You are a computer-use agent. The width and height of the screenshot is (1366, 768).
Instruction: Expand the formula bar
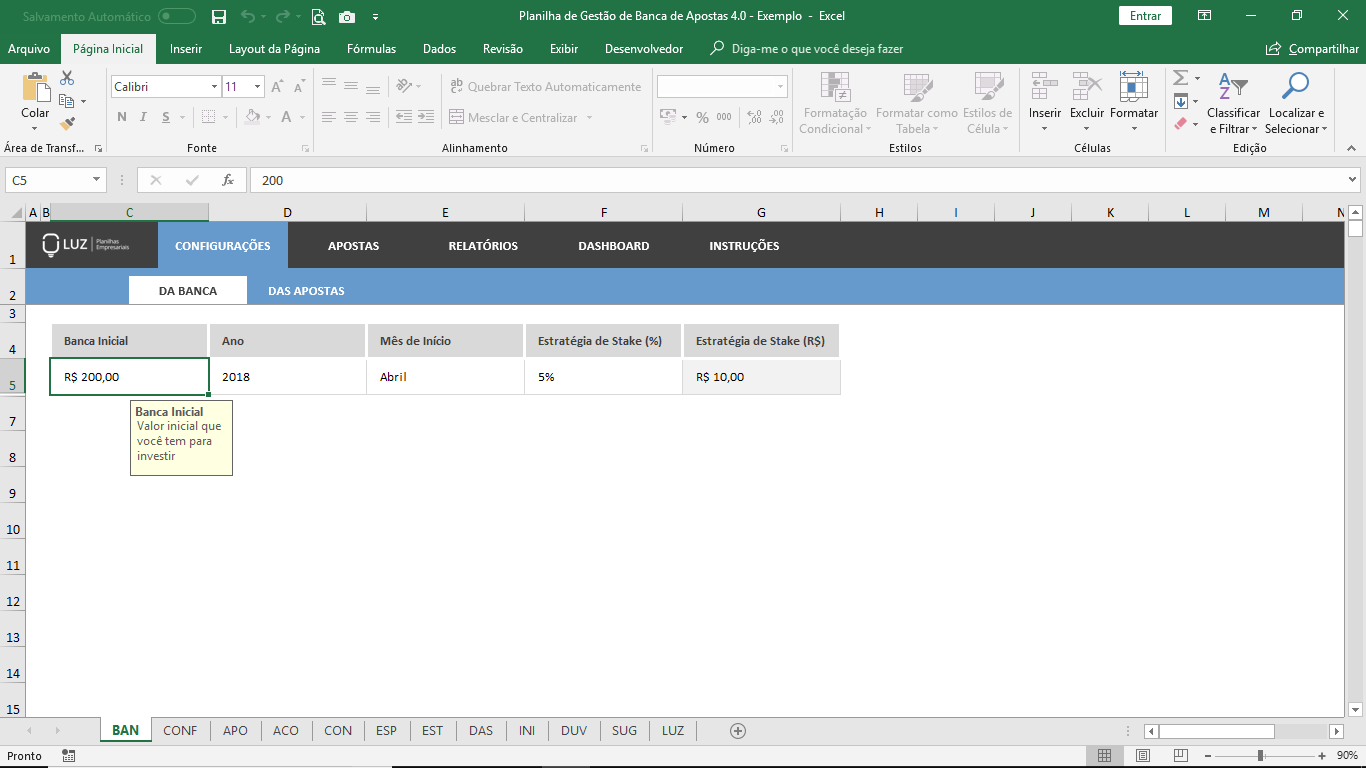coord(1353,180)
